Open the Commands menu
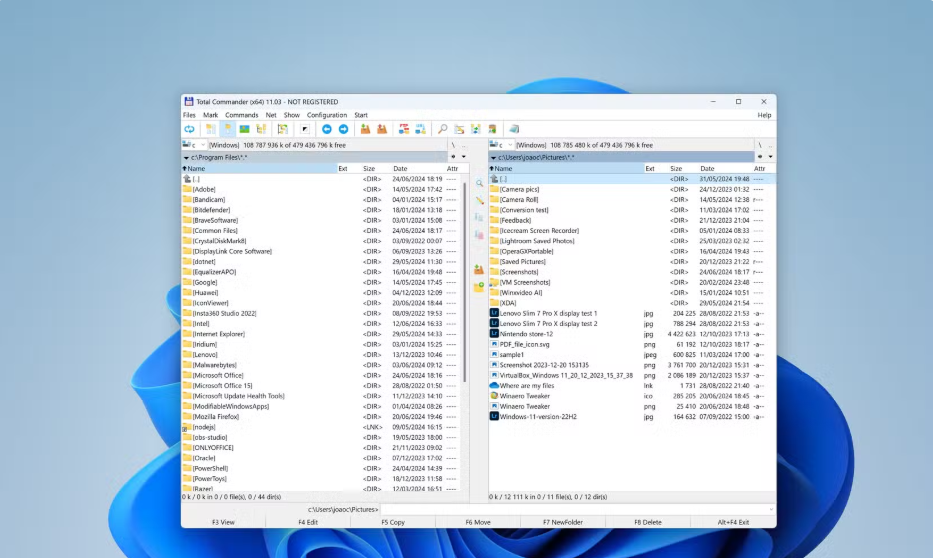Screen dimensions: 933x558 click(x=242, y=115)
